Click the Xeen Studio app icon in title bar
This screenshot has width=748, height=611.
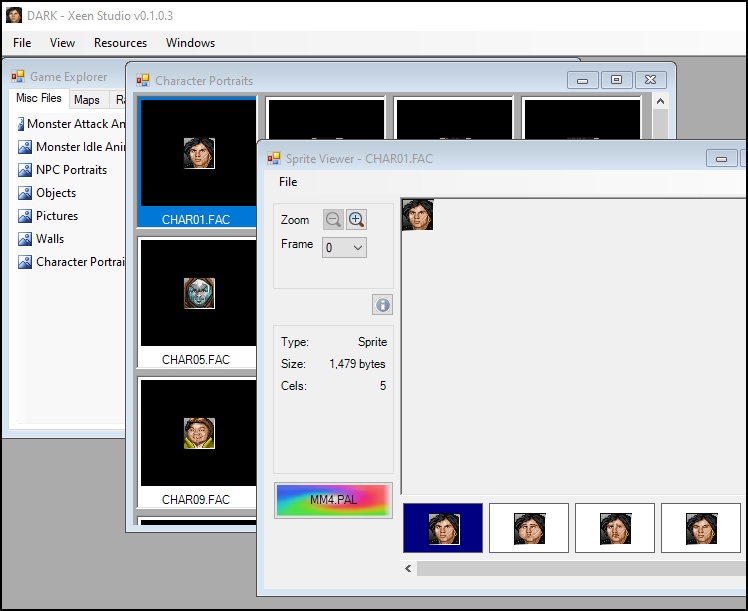click(14, 15)
